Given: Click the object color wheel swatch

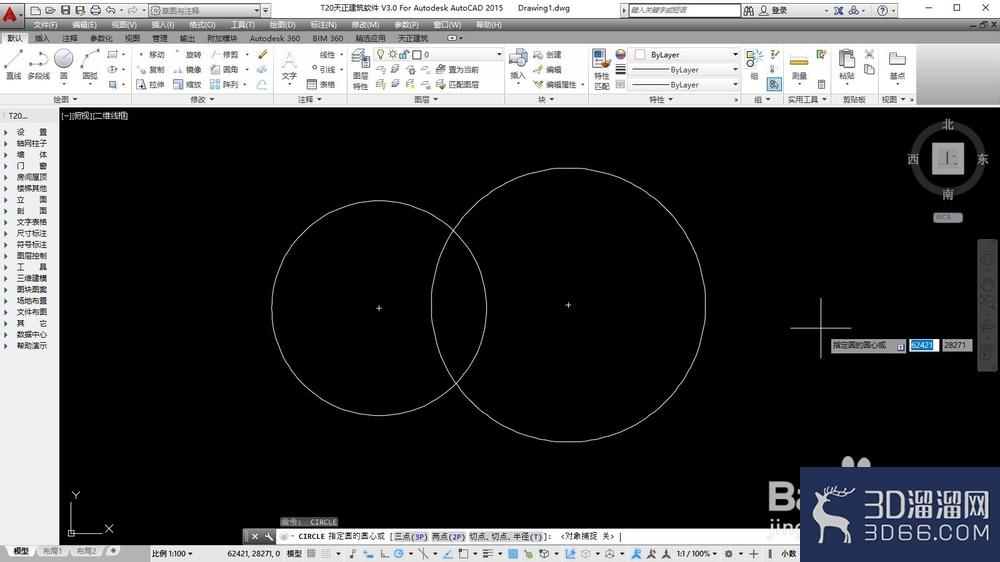Looking at the screenshot, I should (621, 55).
